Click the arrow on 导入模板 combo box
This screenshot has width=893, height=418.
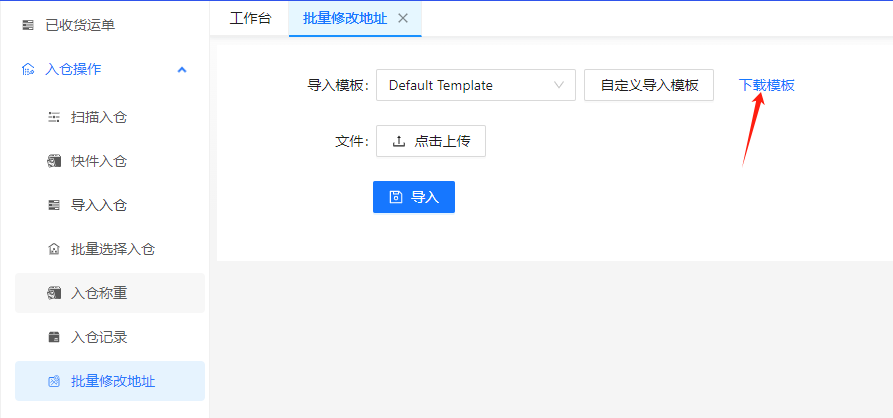[559, 86]
